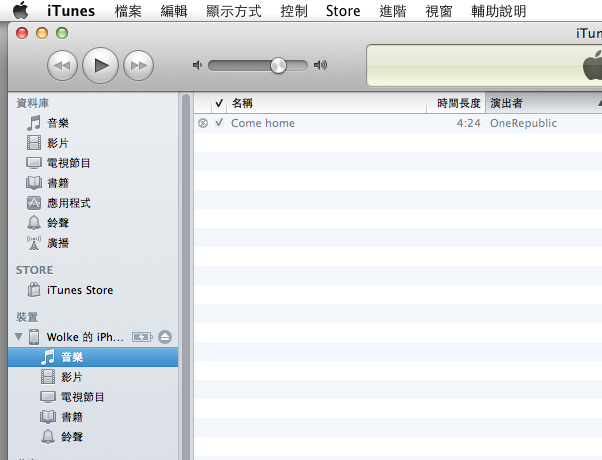Click the OneRepublic artist cell
The height and width of the screenshot is (460, 602).
[x=523, y=123]
